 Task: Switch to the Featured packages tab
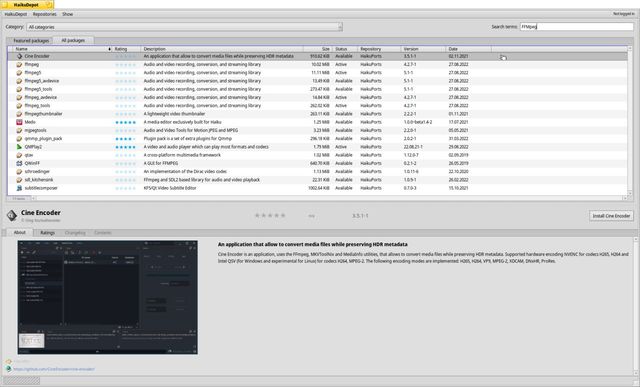click(x=31, y=41)
